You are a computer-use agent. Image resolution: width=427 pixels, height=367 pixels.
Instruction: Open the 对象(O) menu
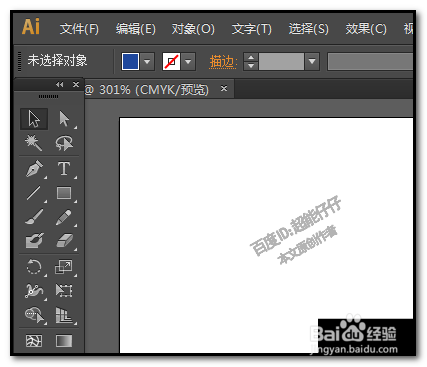(193, 29)
